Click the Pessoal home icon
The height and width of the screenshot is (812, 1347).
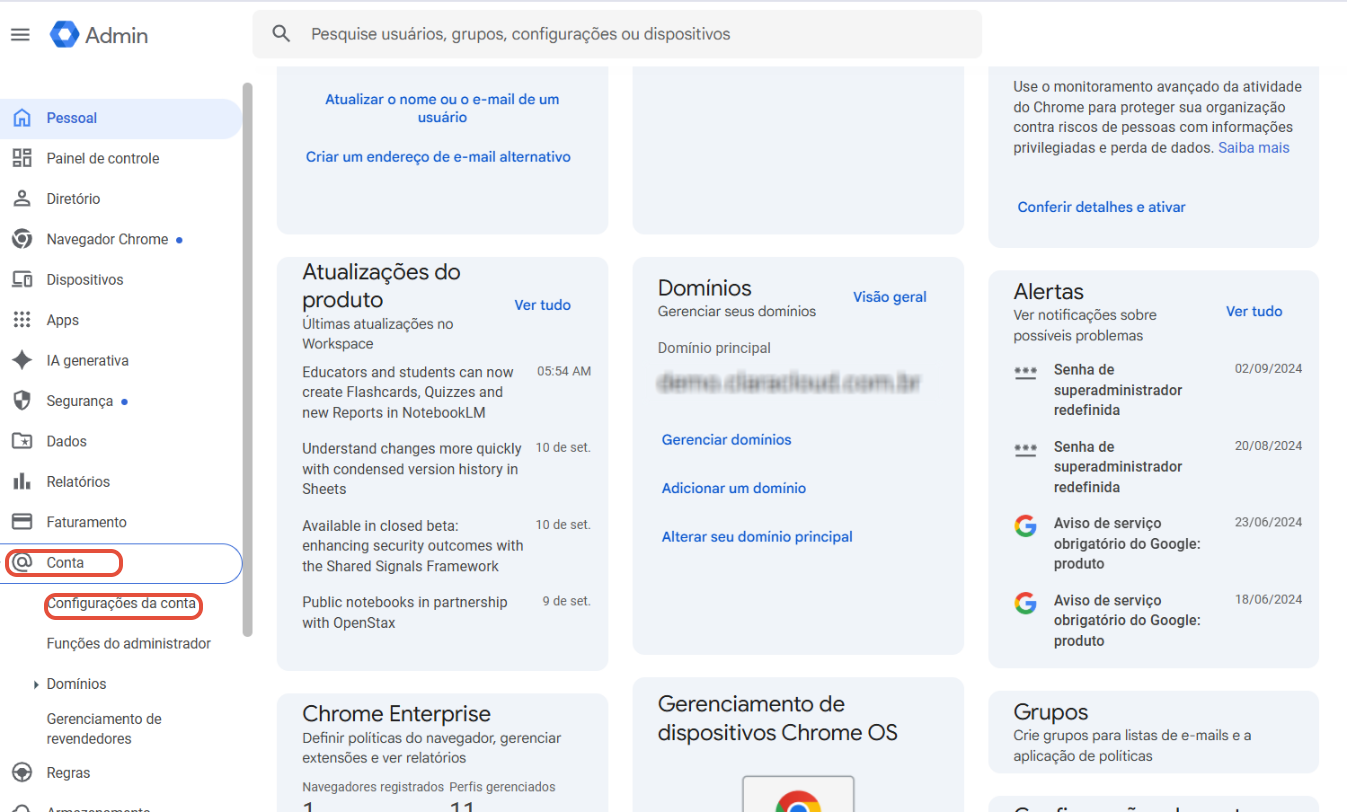22,118
